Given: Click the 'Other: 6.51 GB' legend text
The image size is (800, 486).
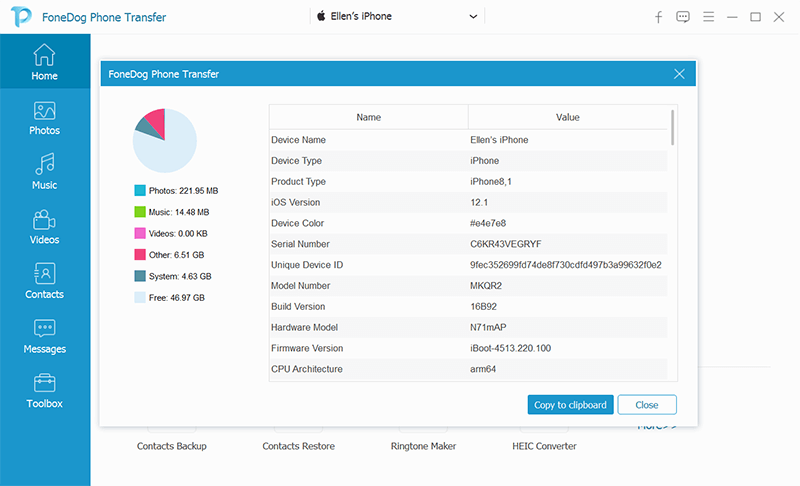Looking at the screenshot, I should point(176,255).
